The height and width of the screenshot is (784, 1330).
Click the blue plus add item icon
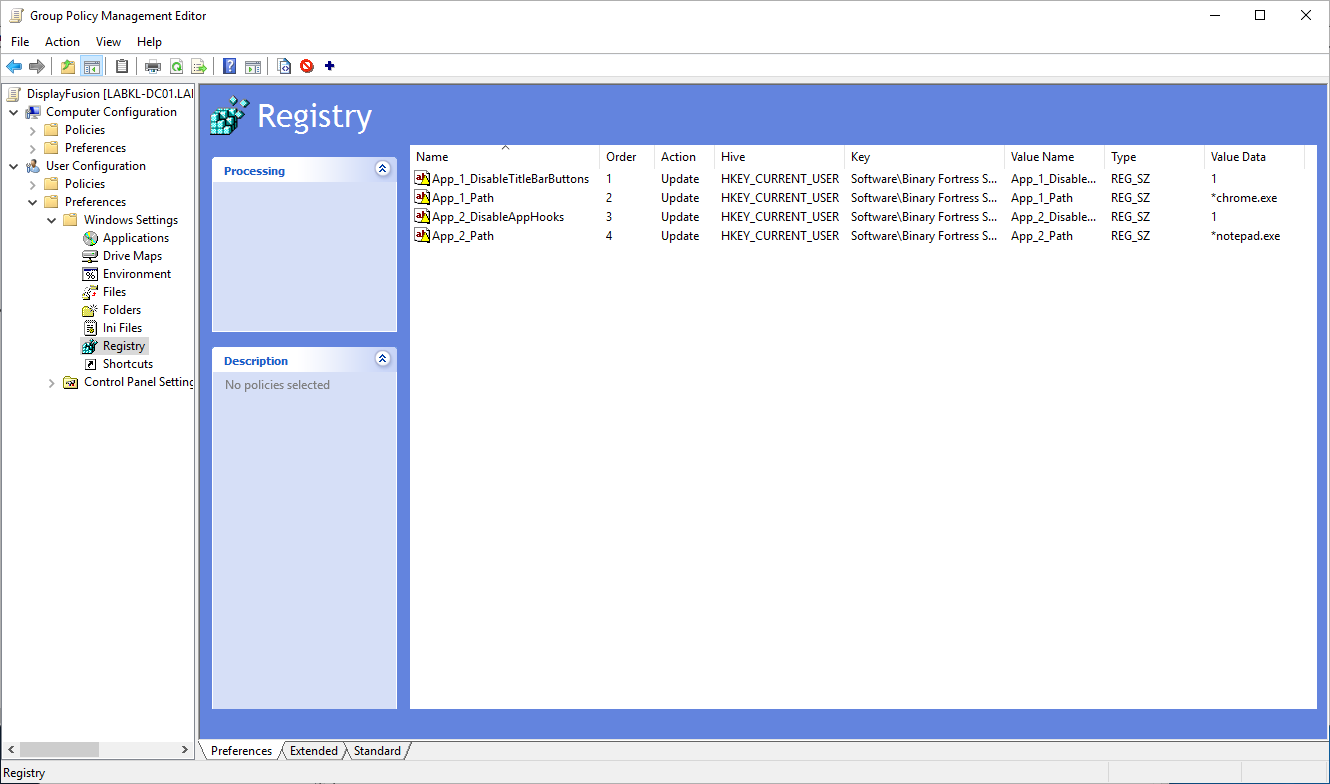point(330,67)
